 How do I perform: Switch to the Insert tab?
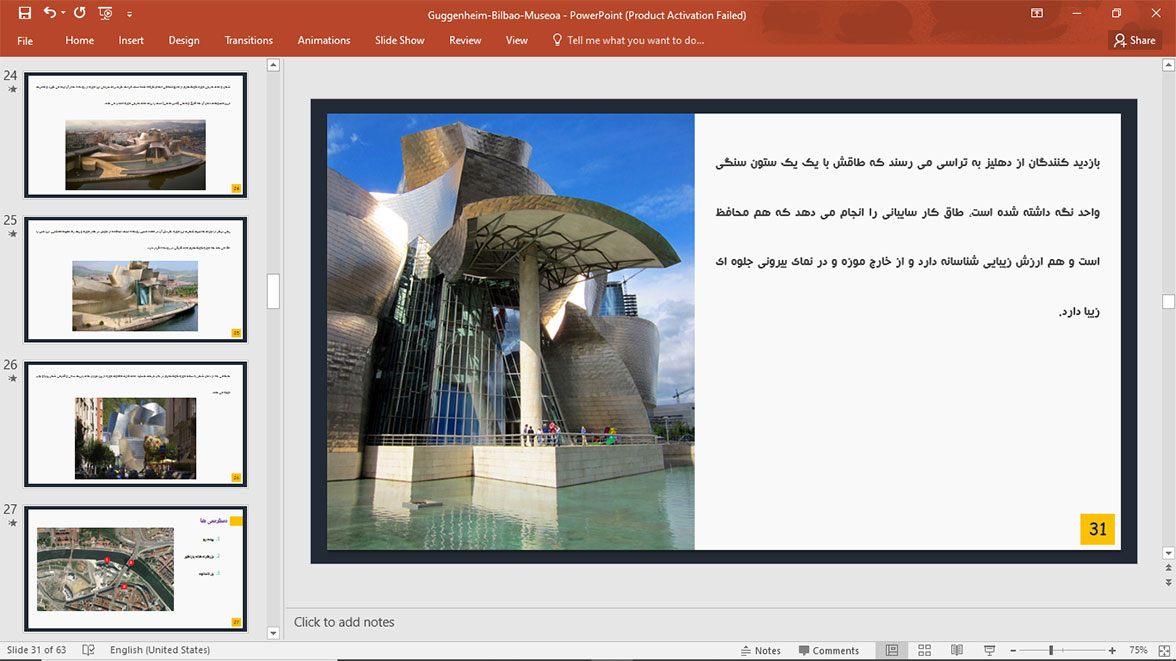click(x=130, y=41)
